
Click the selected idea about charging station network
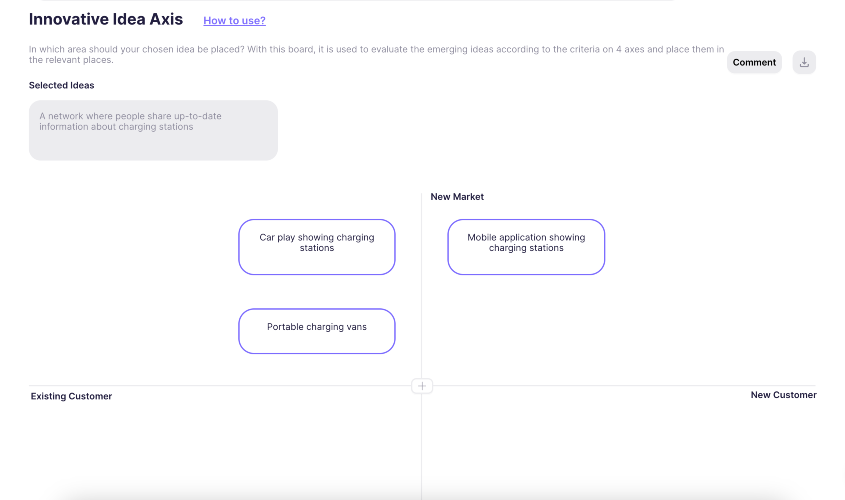[153, 130]
